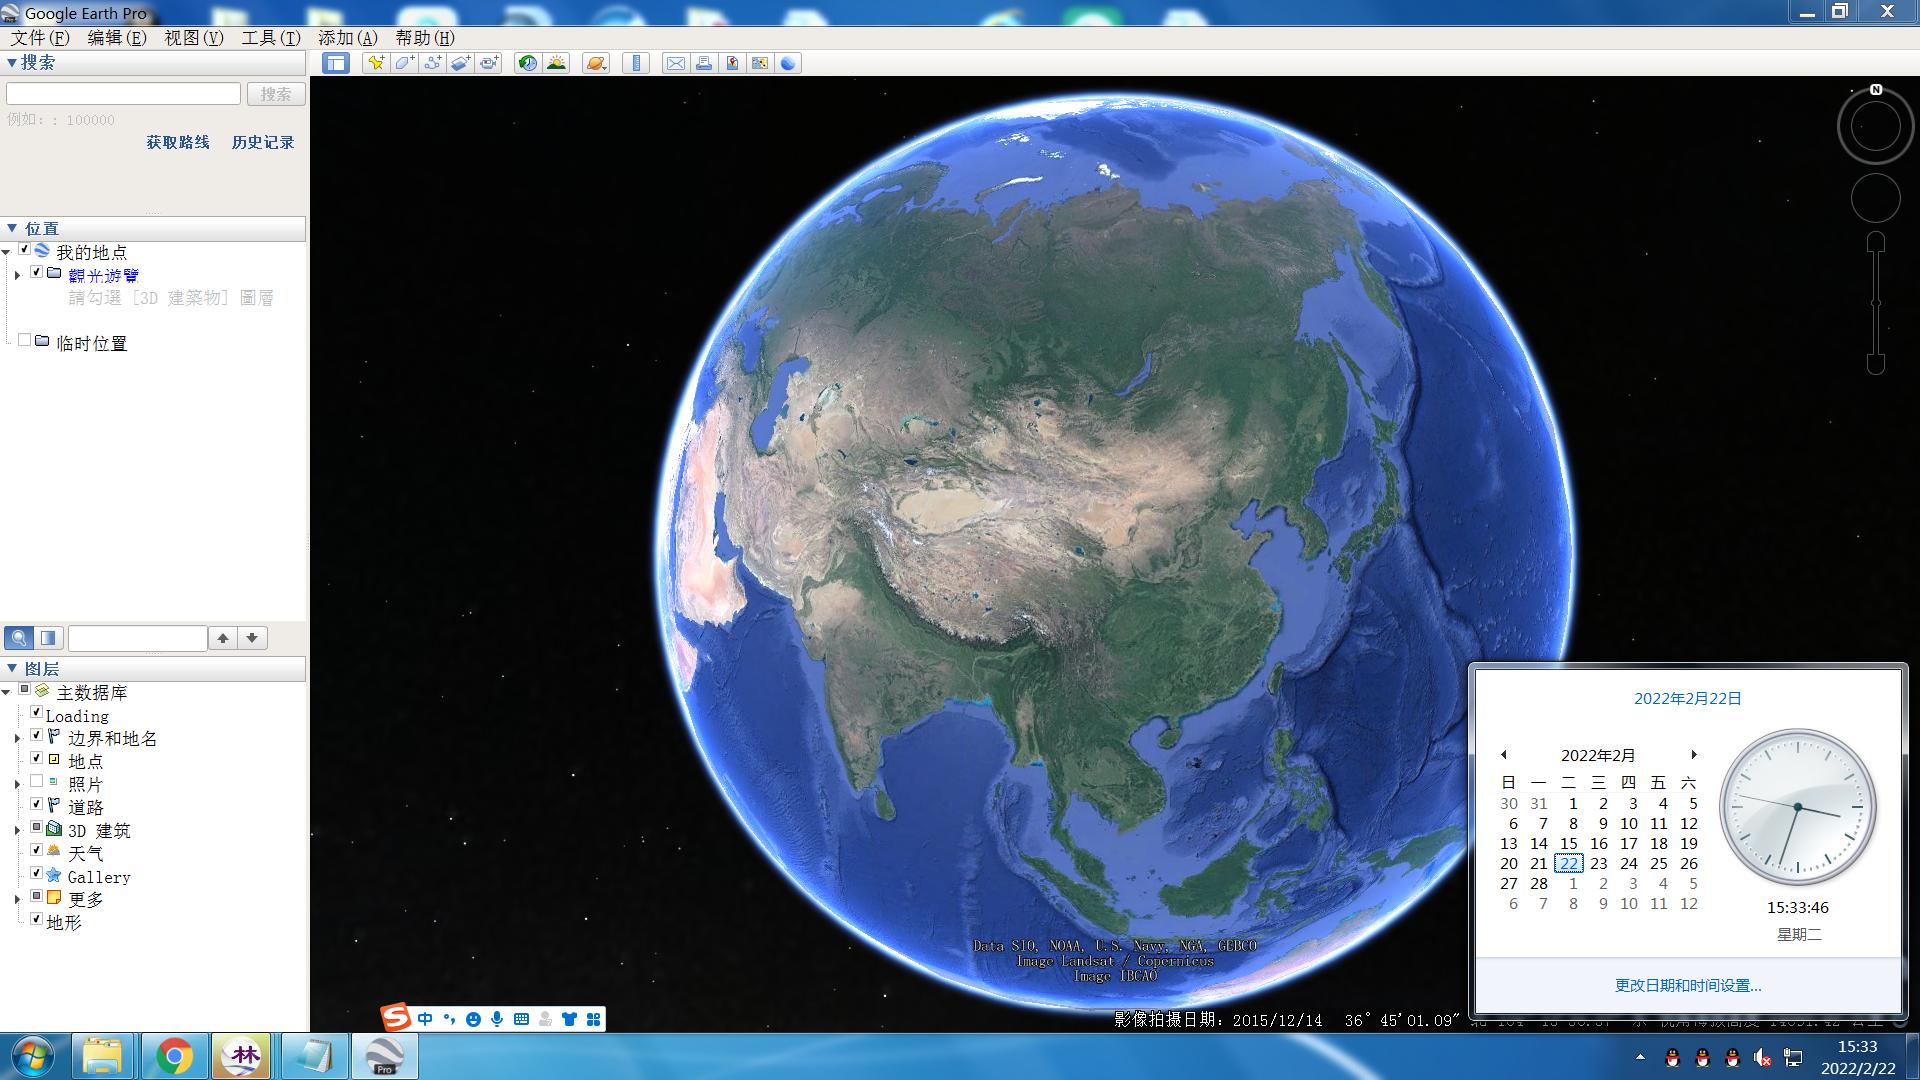This screenshot has width=1920, height=1080.
Task: Disable the 道路 layer checkbox
Action: (x=37, y=805)
